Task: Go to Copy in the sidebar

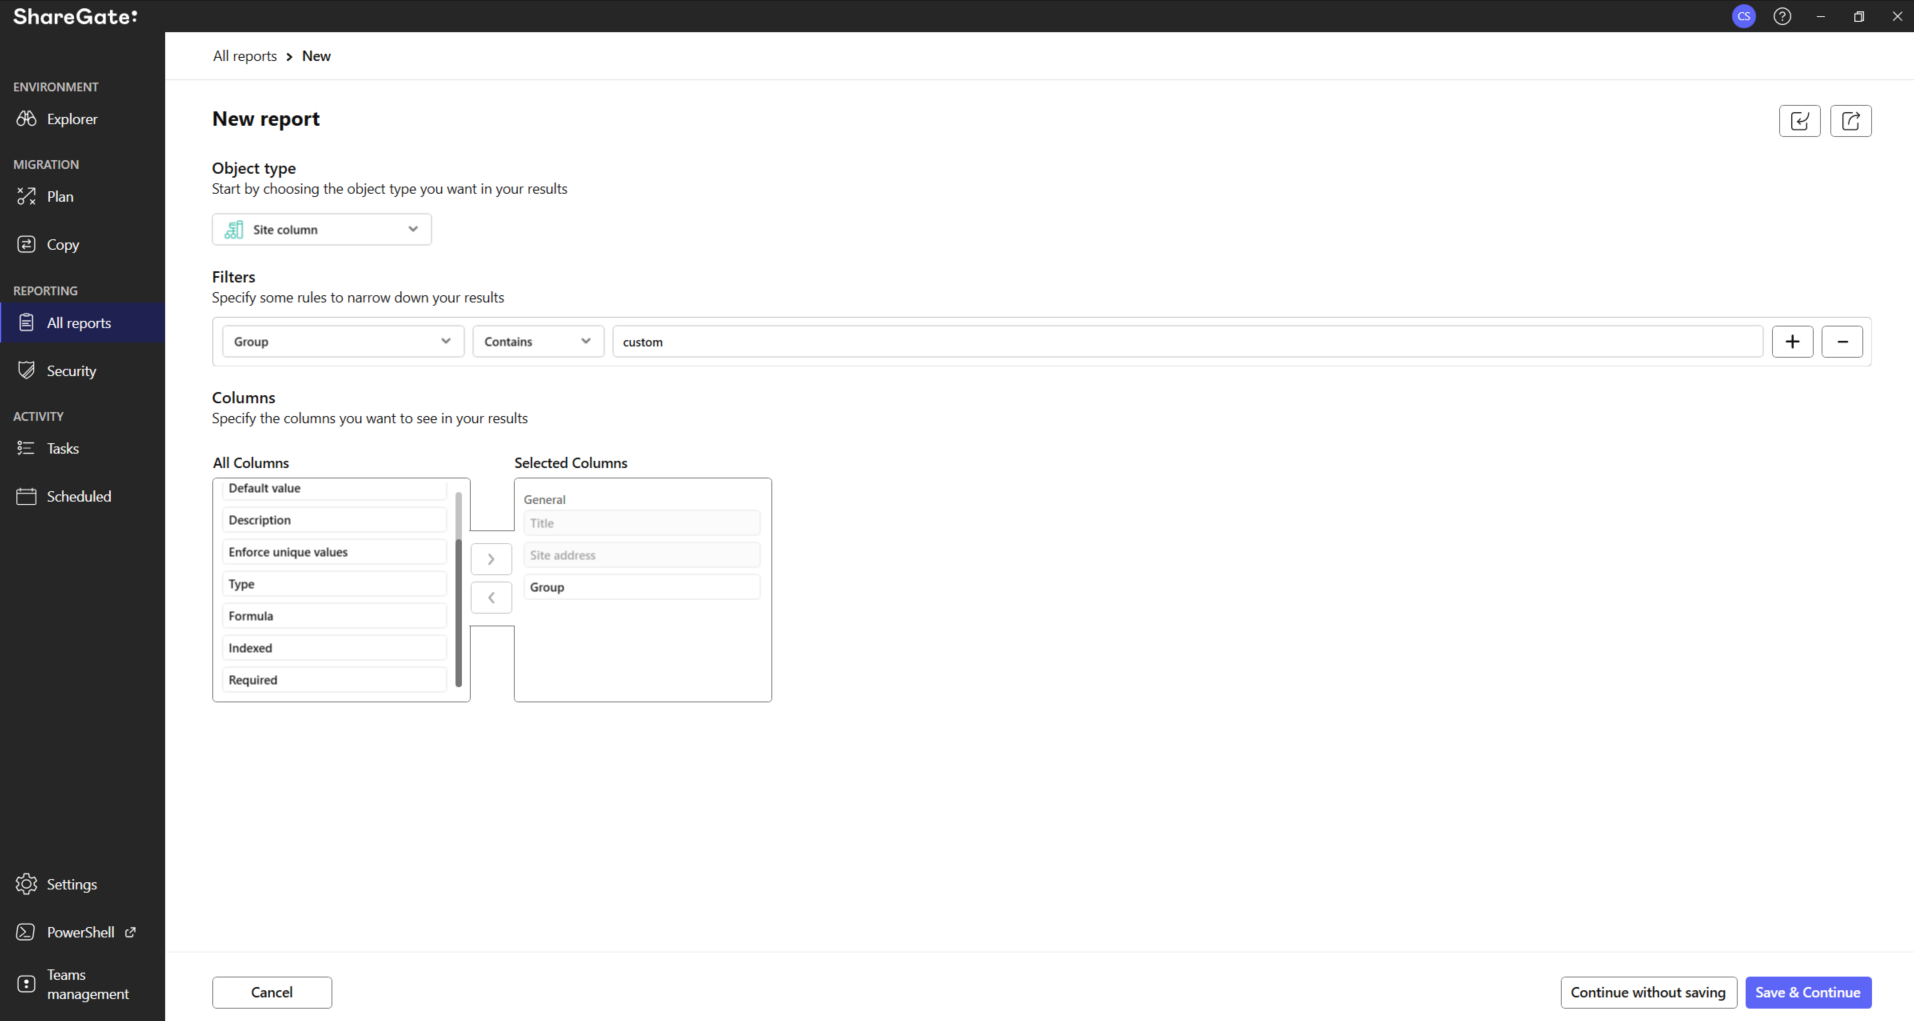Action: click(63, 245)
